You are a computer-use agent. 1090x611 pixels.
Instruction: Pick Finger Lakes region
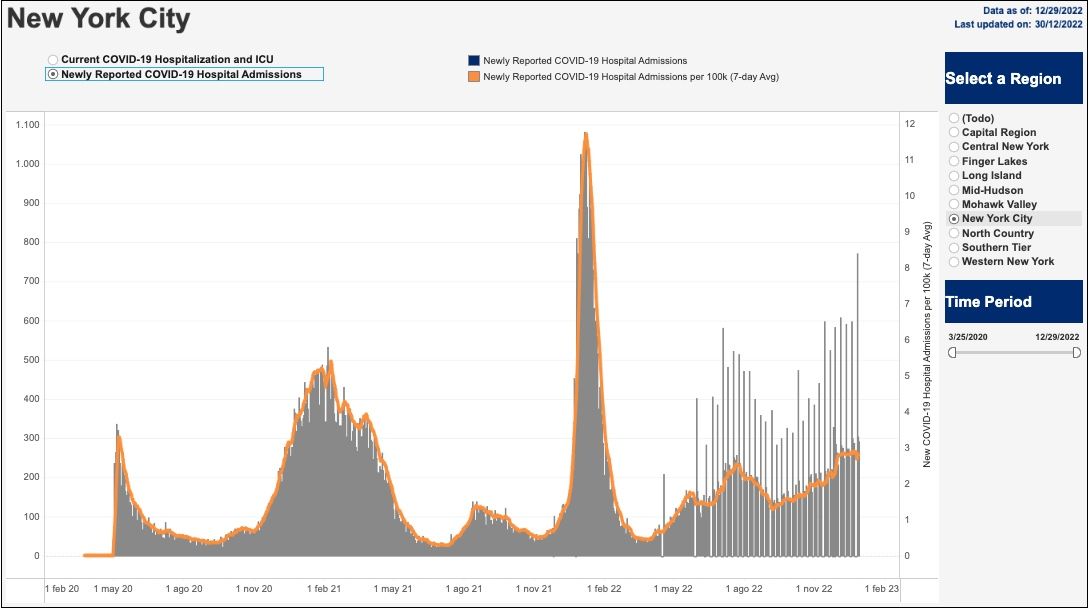[x=954, y=161]
